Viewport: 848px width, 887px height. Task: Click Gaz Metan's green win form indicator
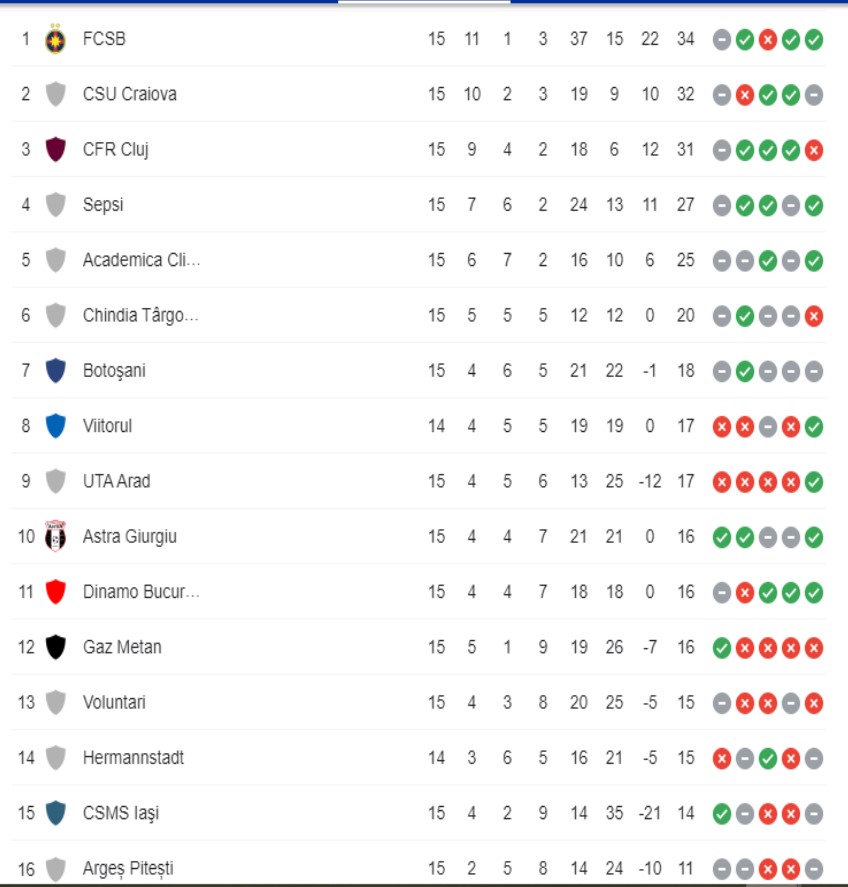(722, 647)
